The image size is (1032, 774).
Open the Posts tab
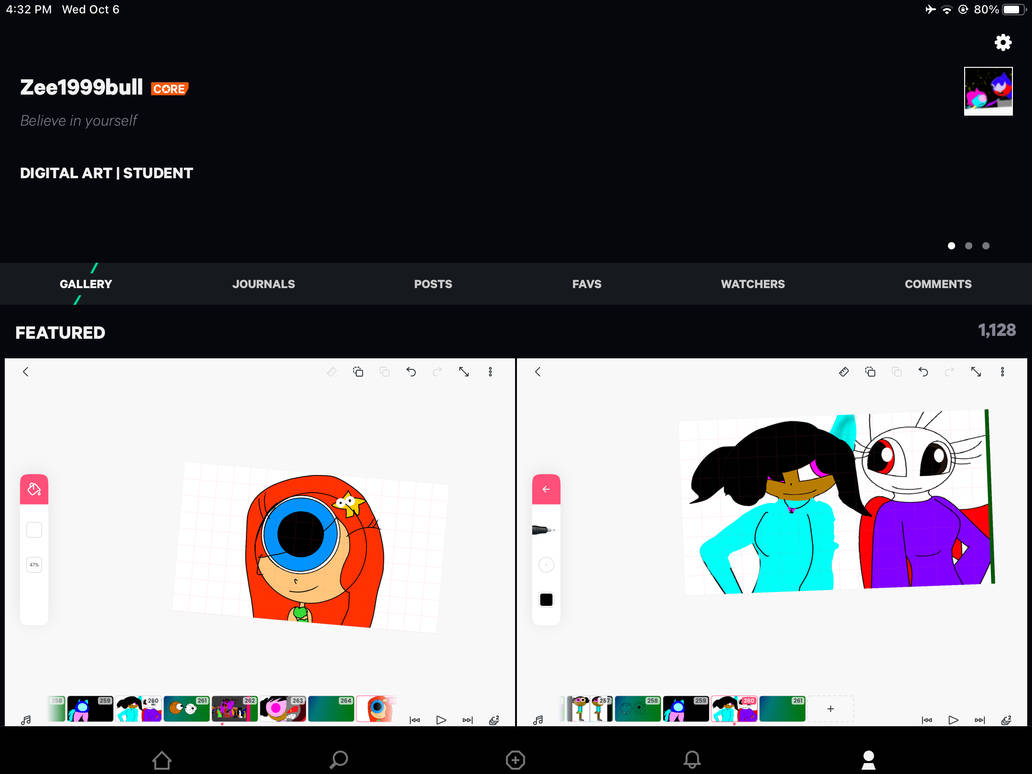[432, 284]
